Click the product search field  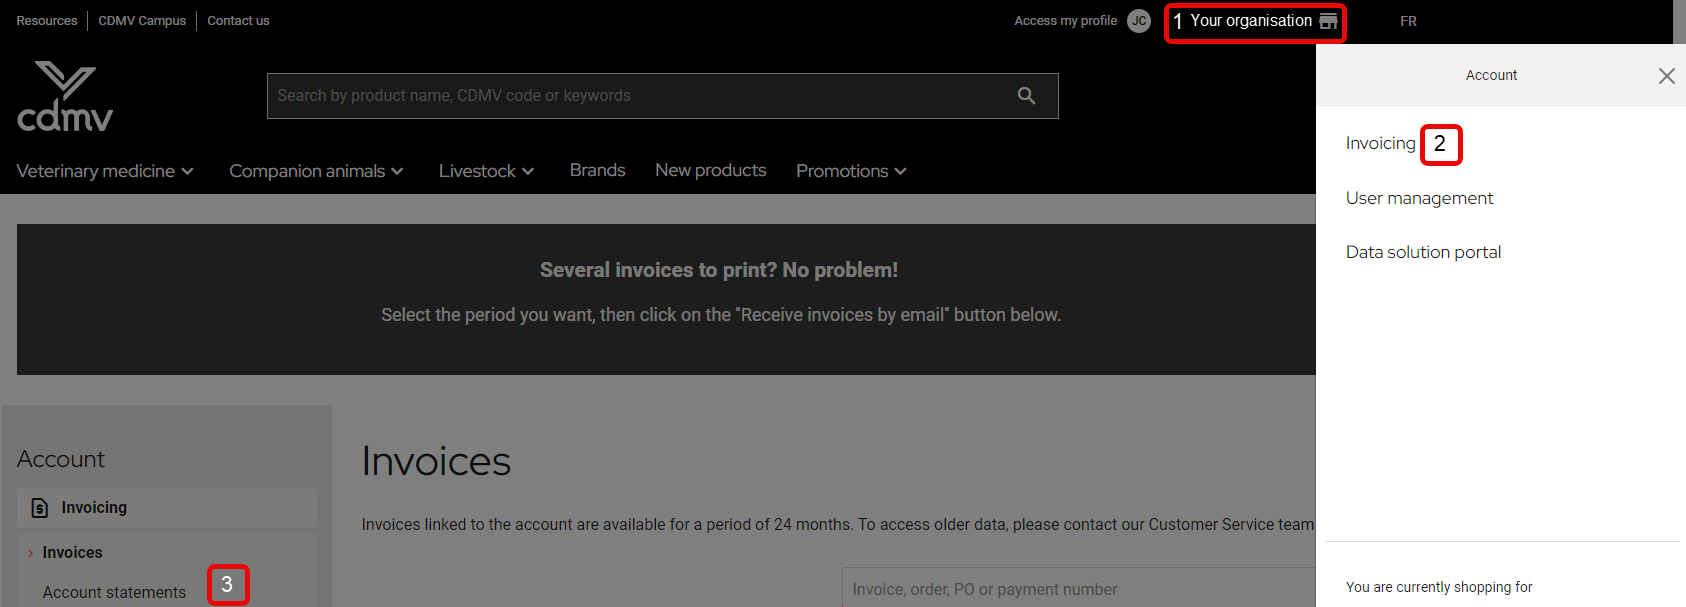662,96
